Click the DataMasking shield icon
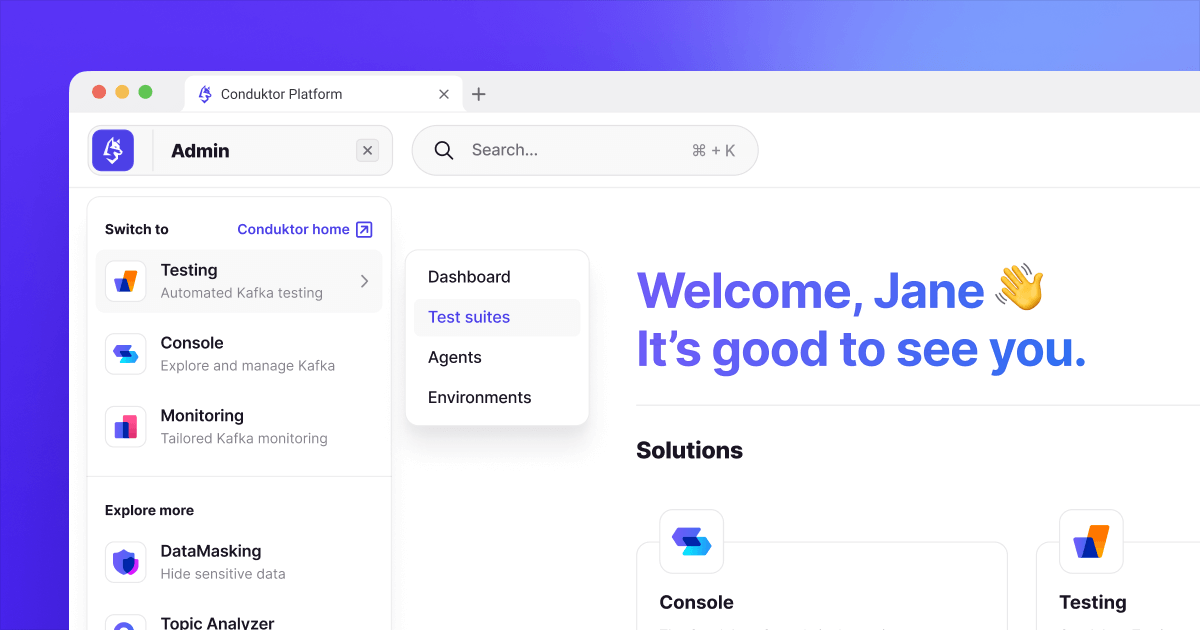The height and width of the screenshot is (630, 1200). (126, 562)
